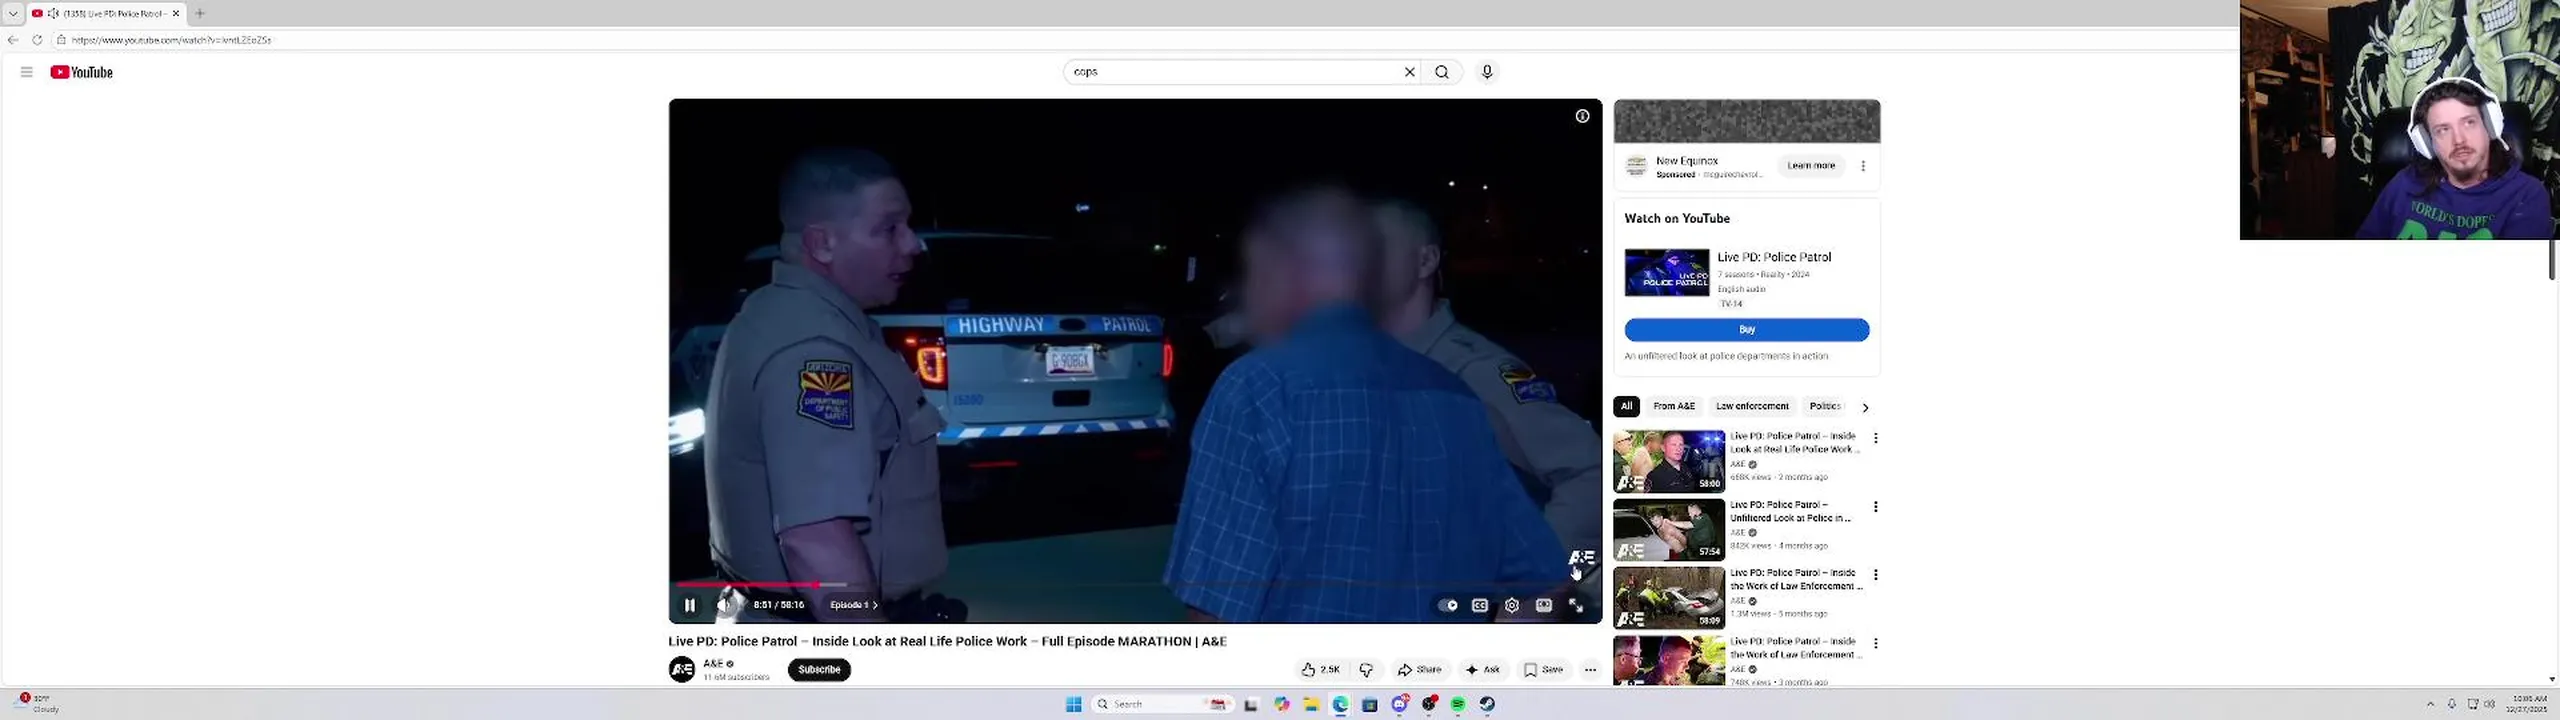Select the From A&E filter chip

[1674, 406]
